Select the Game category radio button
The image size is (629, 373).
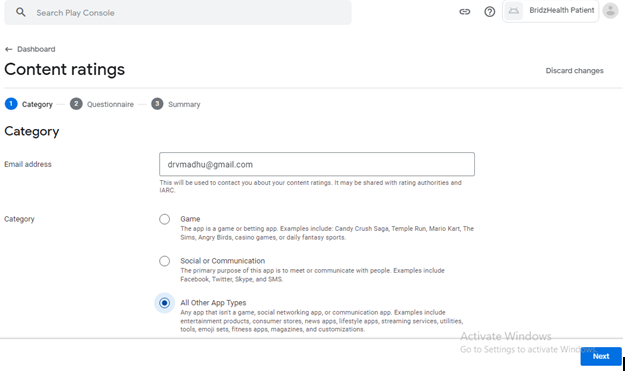coord(164,219)
